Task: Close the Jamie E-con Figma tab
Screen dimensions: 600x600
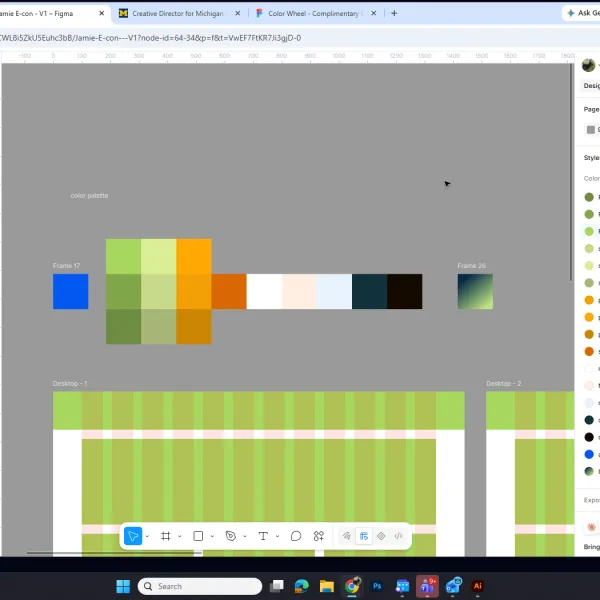Action: [x=101, y=13]
